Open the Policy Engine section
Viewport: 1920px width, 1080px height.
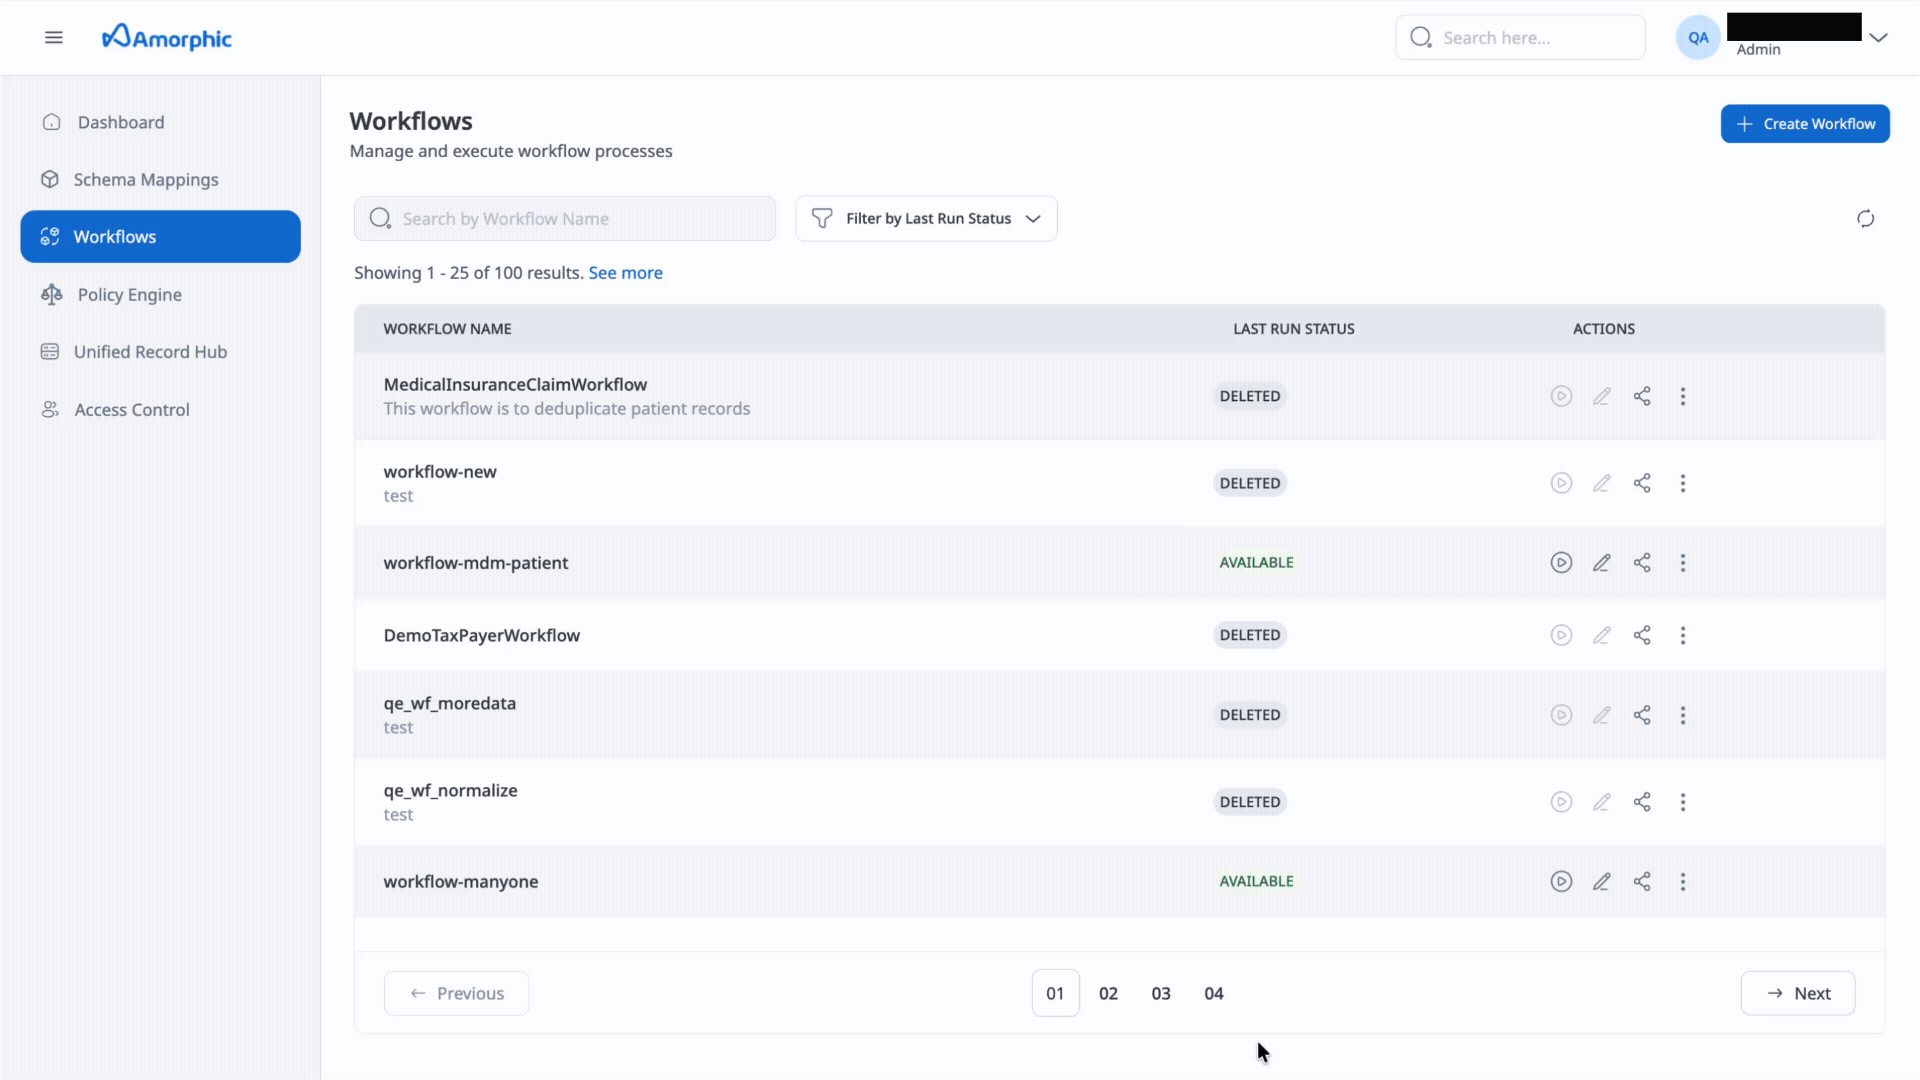tap(128, 294)
